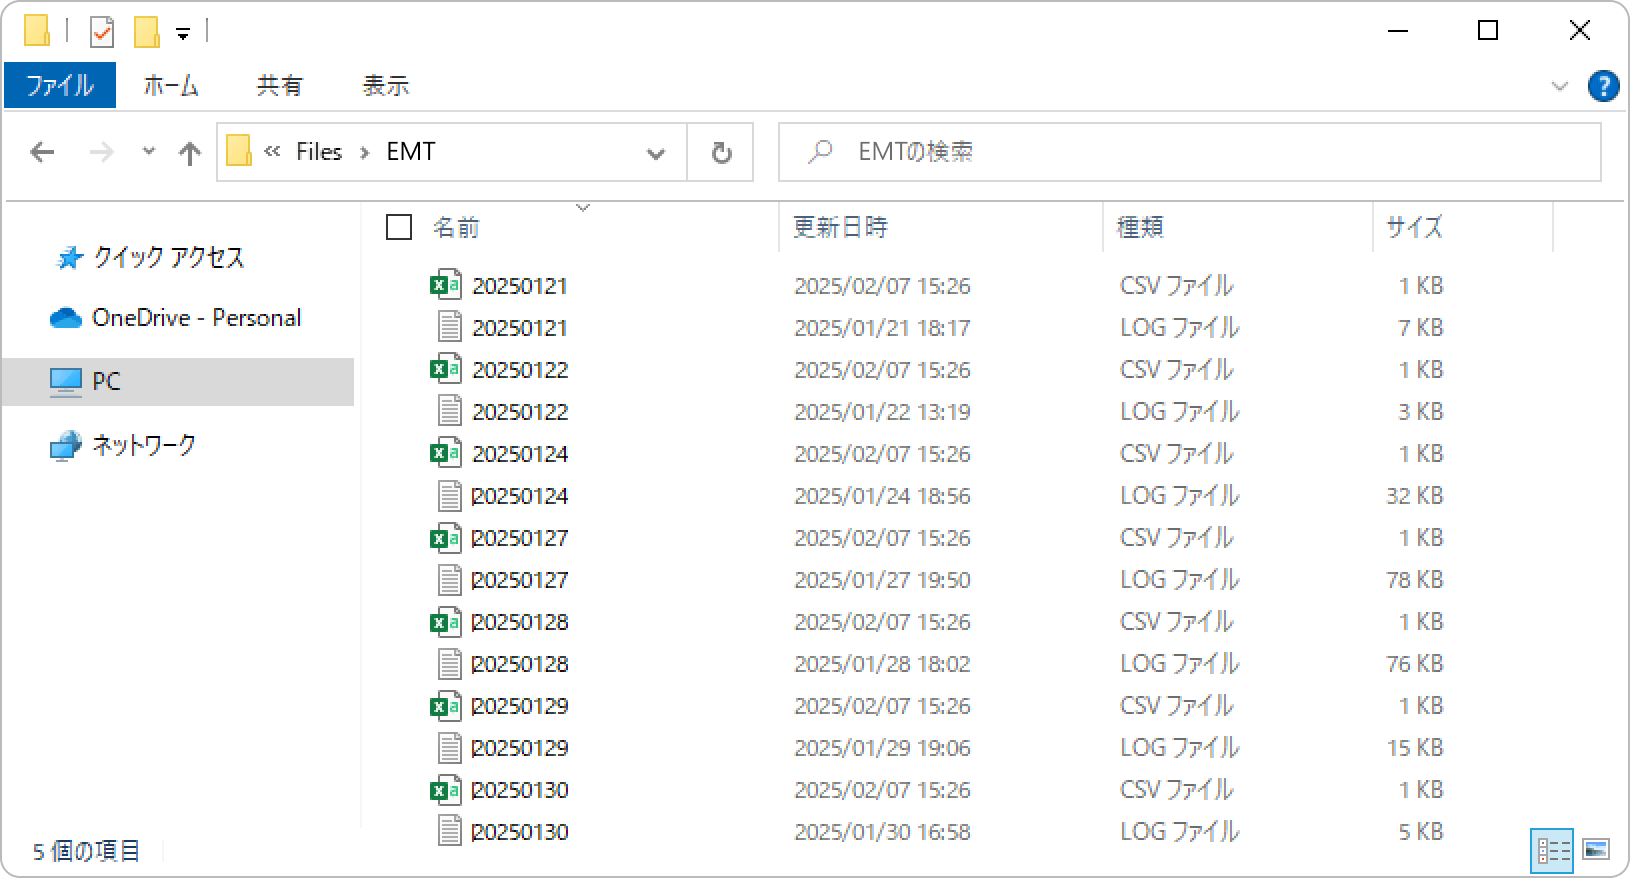The width and height of the screenshot is (1630, 878).
Task: Click the 20250121 CSV file Excel icon
Action: pyautogui.click(x=446, y=285)
